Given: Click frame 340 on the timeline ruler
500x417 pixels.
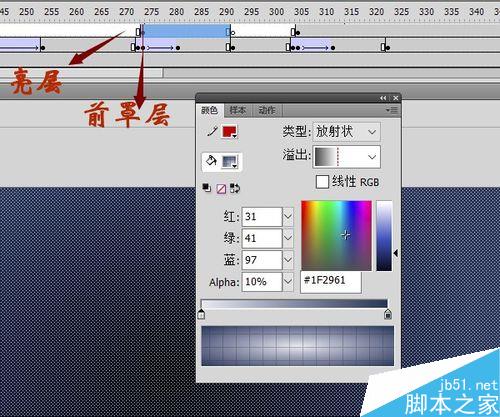Looking at the screenshot, I should (476, 12).
